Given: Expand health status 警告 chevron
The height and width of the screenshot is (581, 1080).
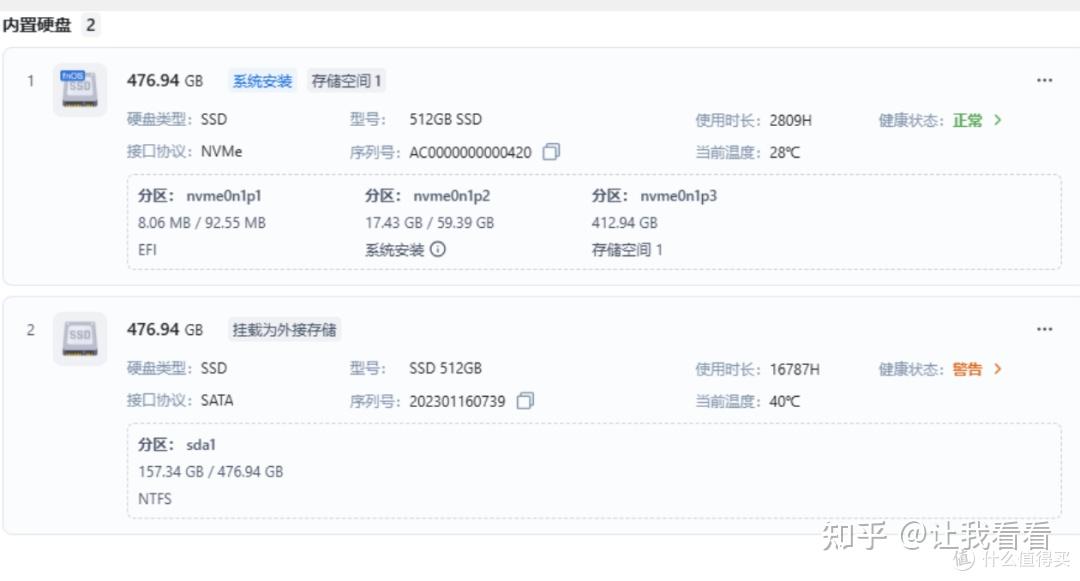Looking at the screenshot, I should point(997,369).
